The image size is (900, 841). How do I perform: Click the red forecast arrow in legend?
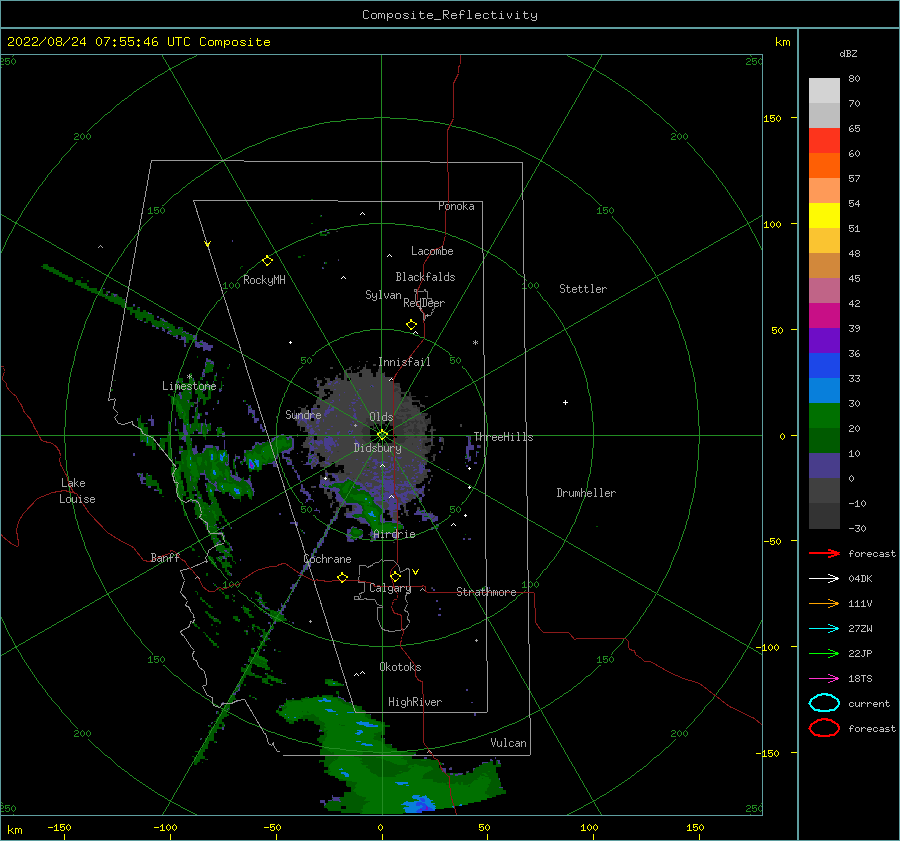pos(824,553)
